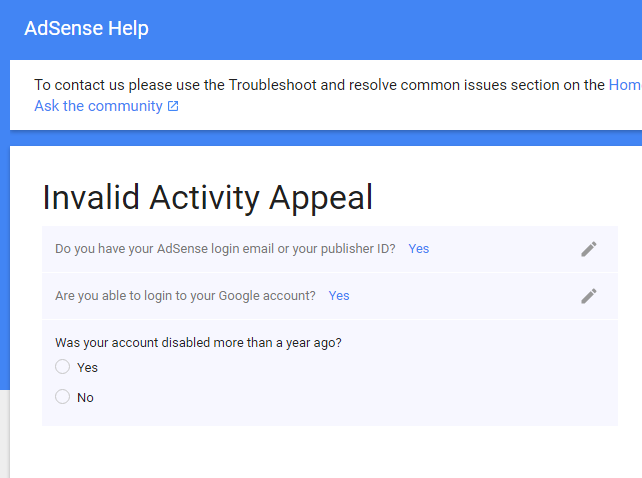Click the "Do you have your AdSense login email" question text

(x=225, y=249)
